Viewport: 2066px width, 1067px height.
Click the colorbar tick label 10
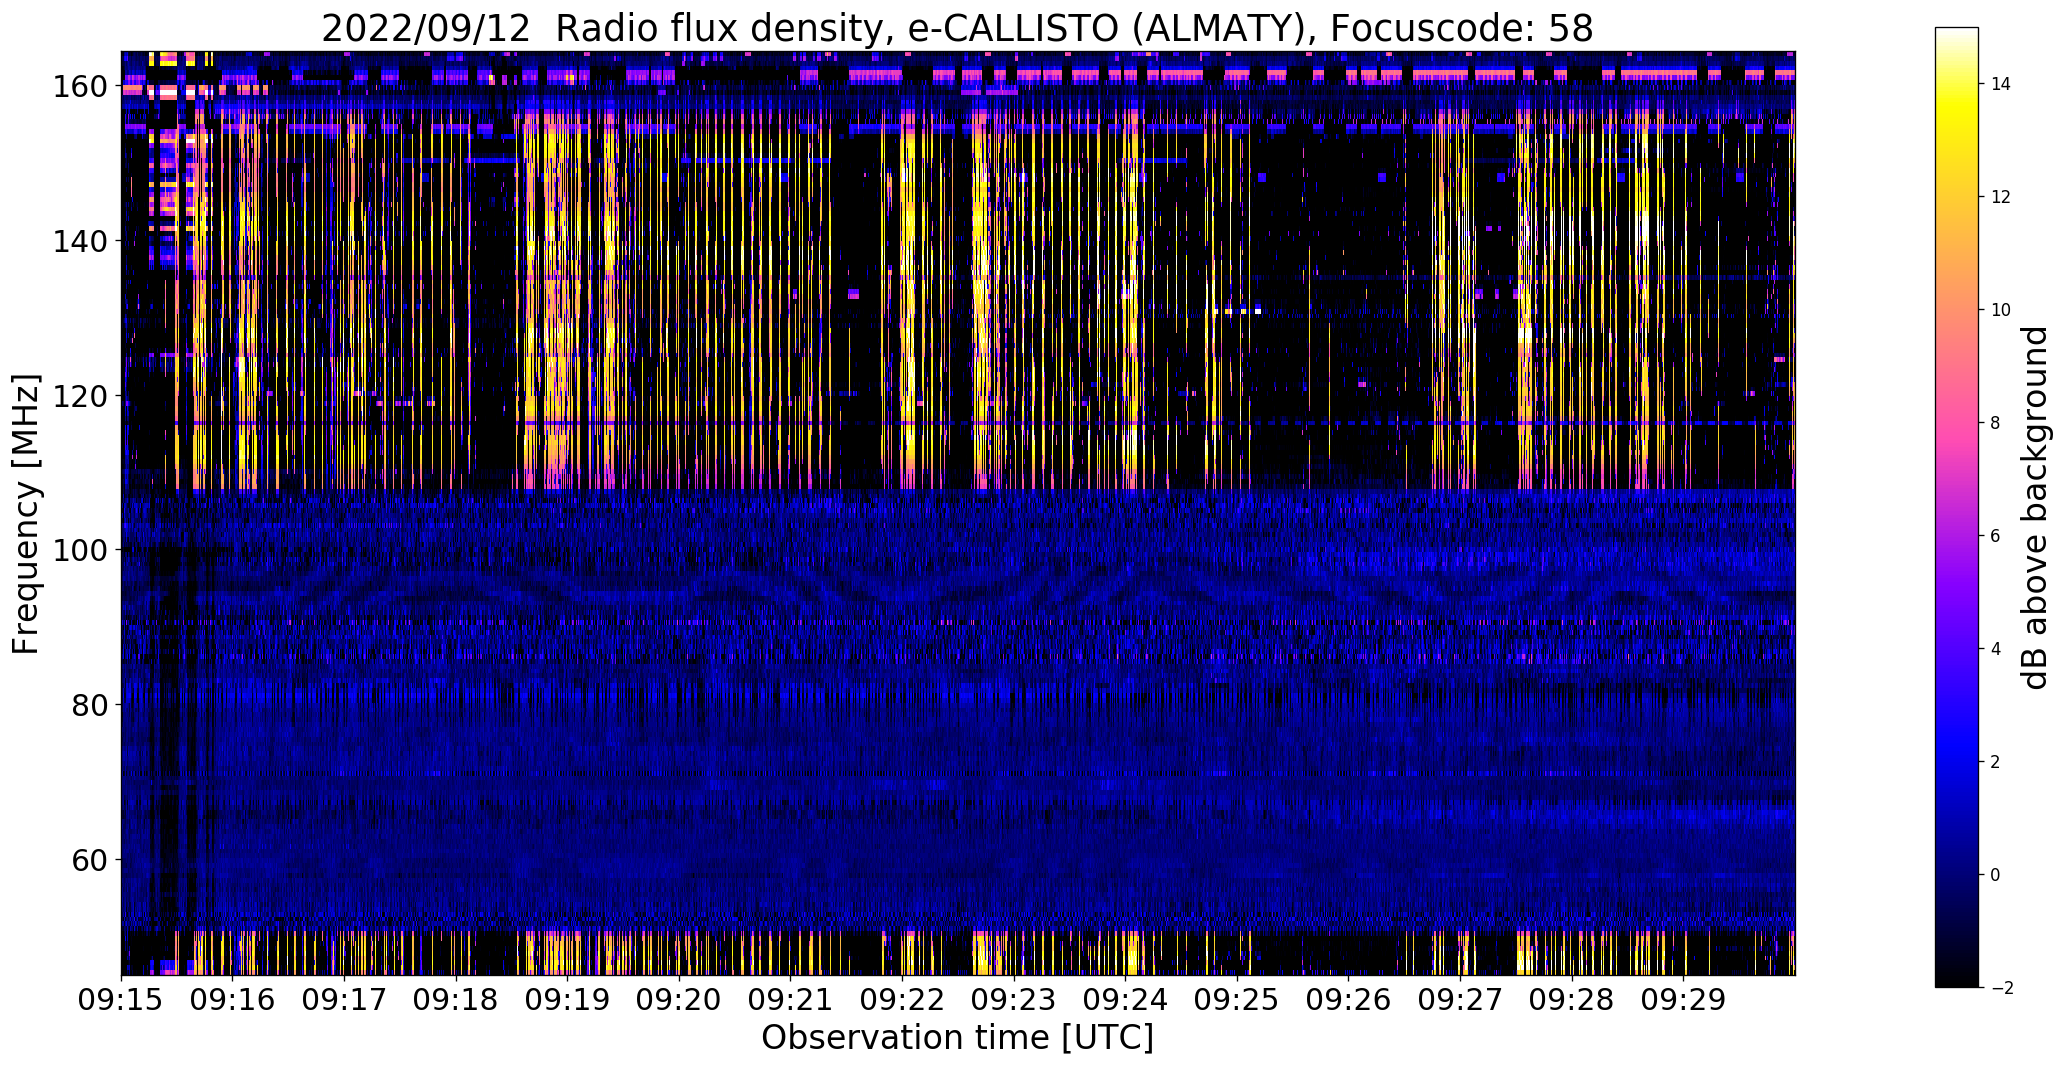[x=2001, y=311]
